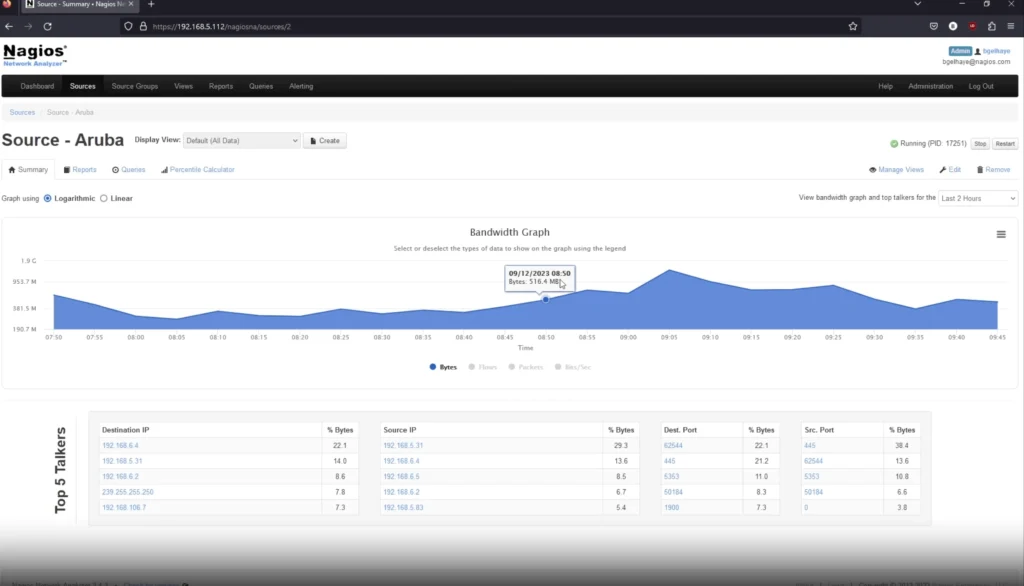Click the tooltip marker showing 516.4 MB

click(x=545, y=298)
